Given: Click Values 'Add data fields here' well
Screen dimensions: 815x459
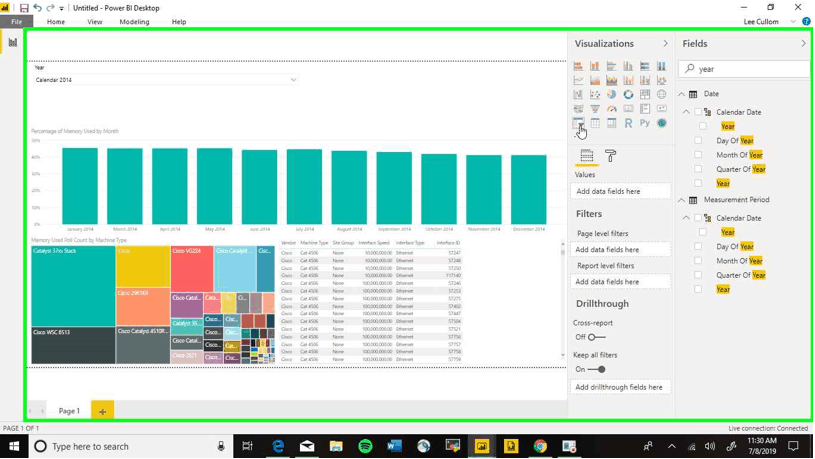Looking at the screenshot, I should click(620, 191).
